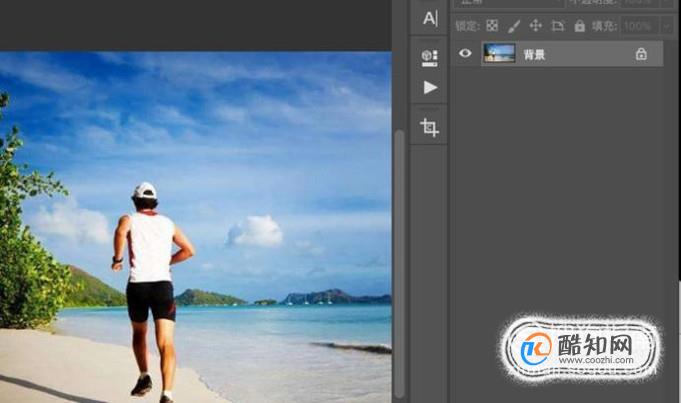Open the Actions panel play icon
The image size is (681, 403).
coord(430,87)
